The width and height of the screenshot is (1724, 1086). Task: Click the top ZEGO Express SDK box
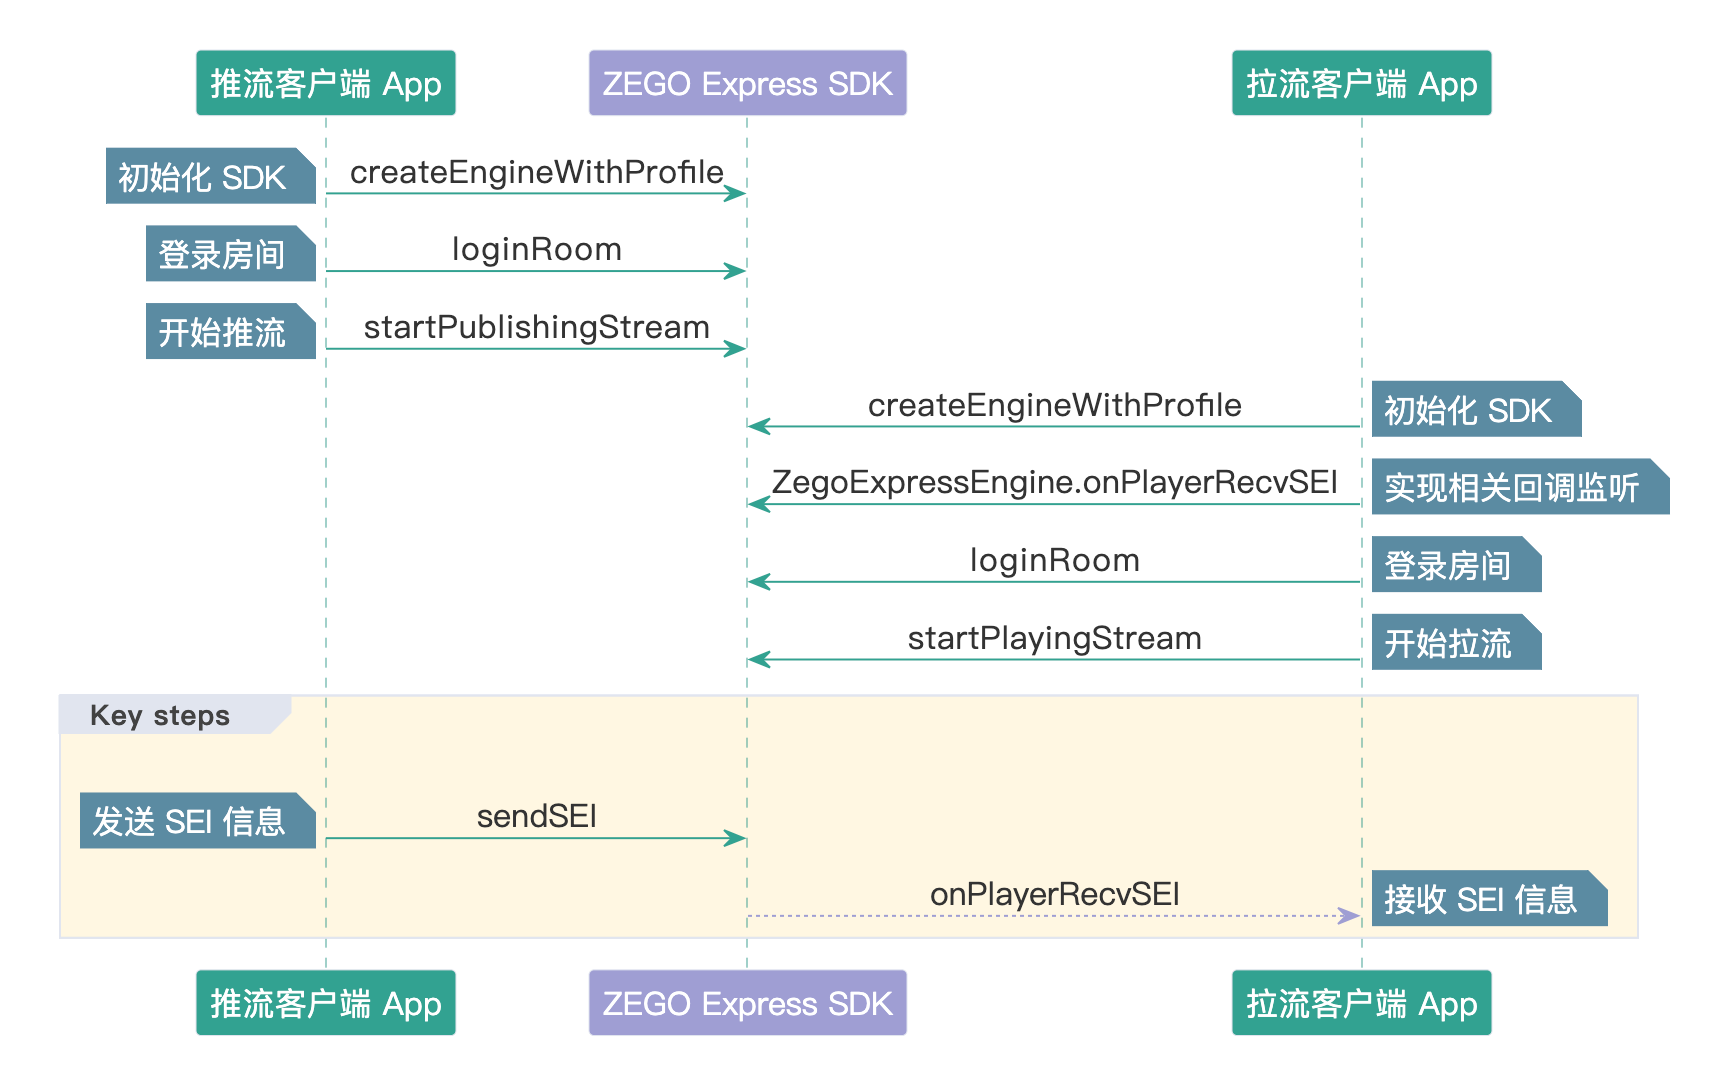(x=747, y=83)
